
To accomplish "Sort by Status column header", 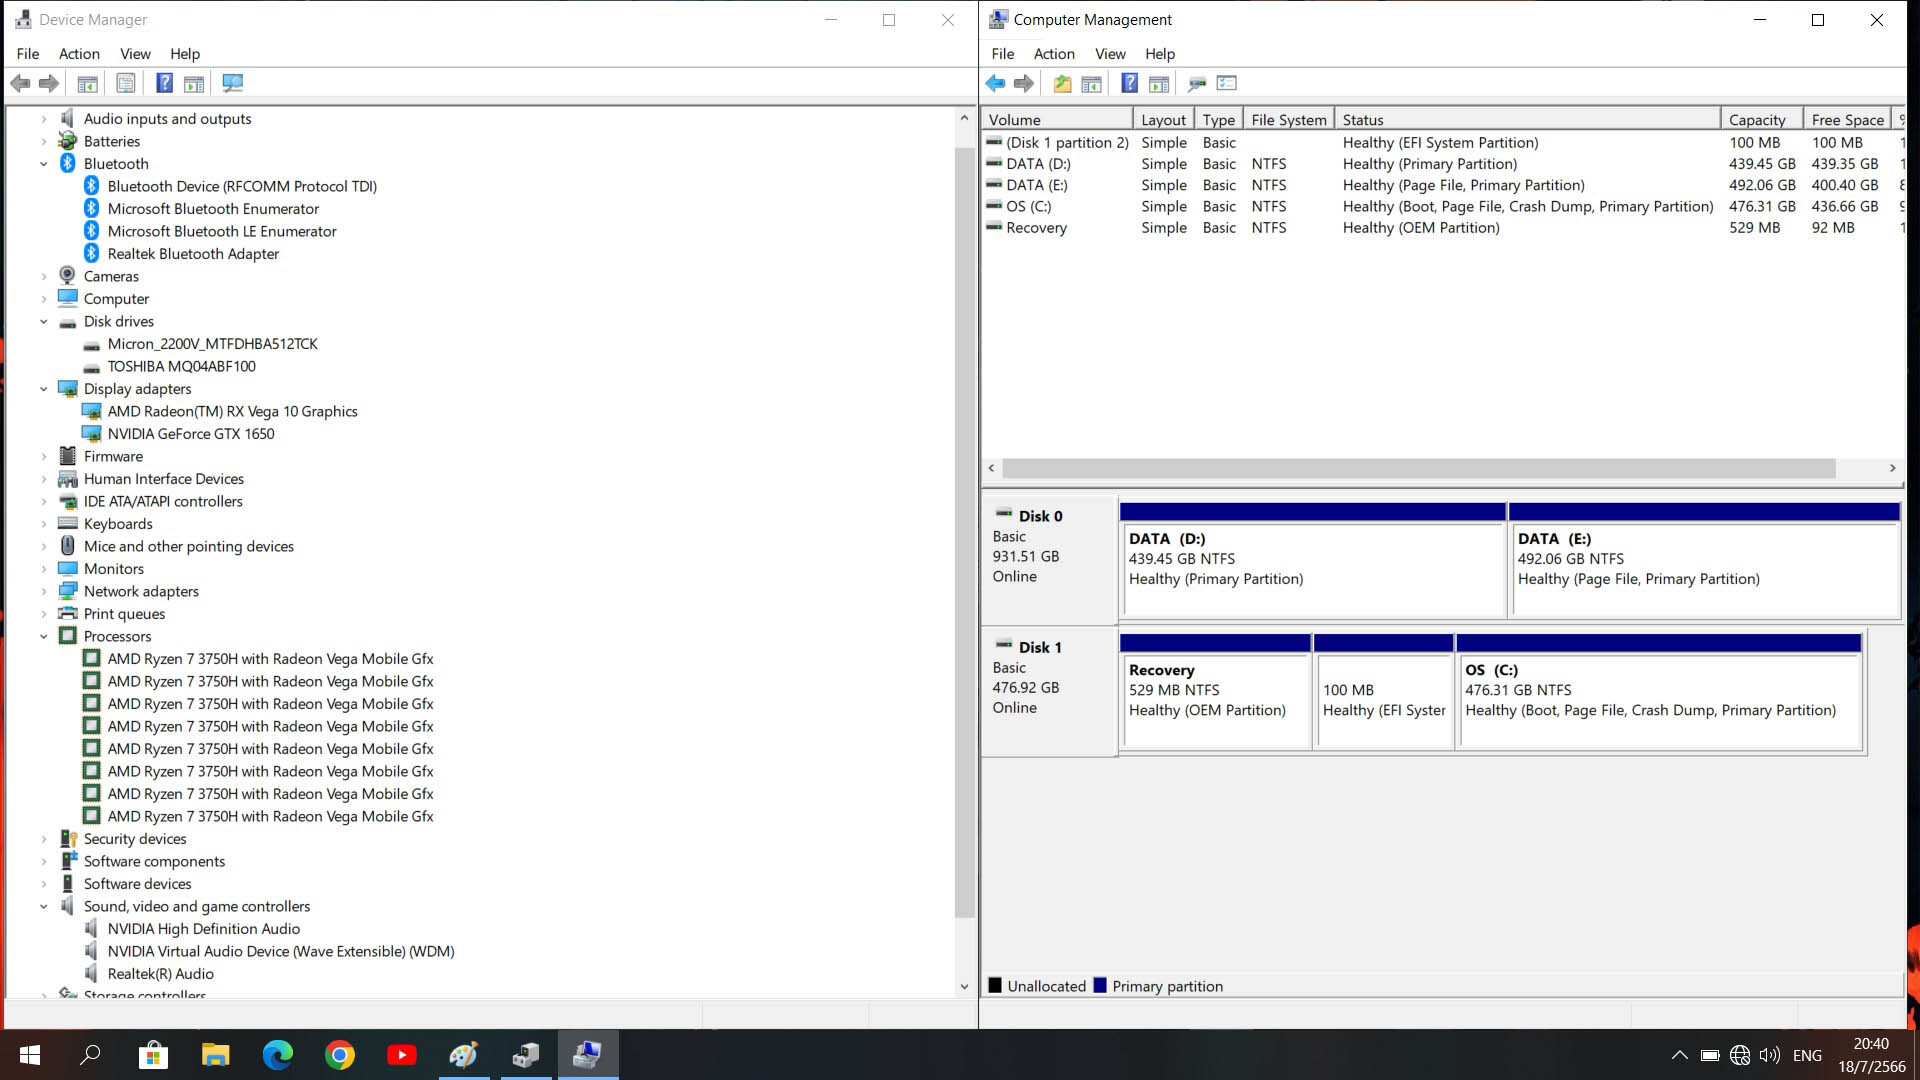I will click(1528, 120).
